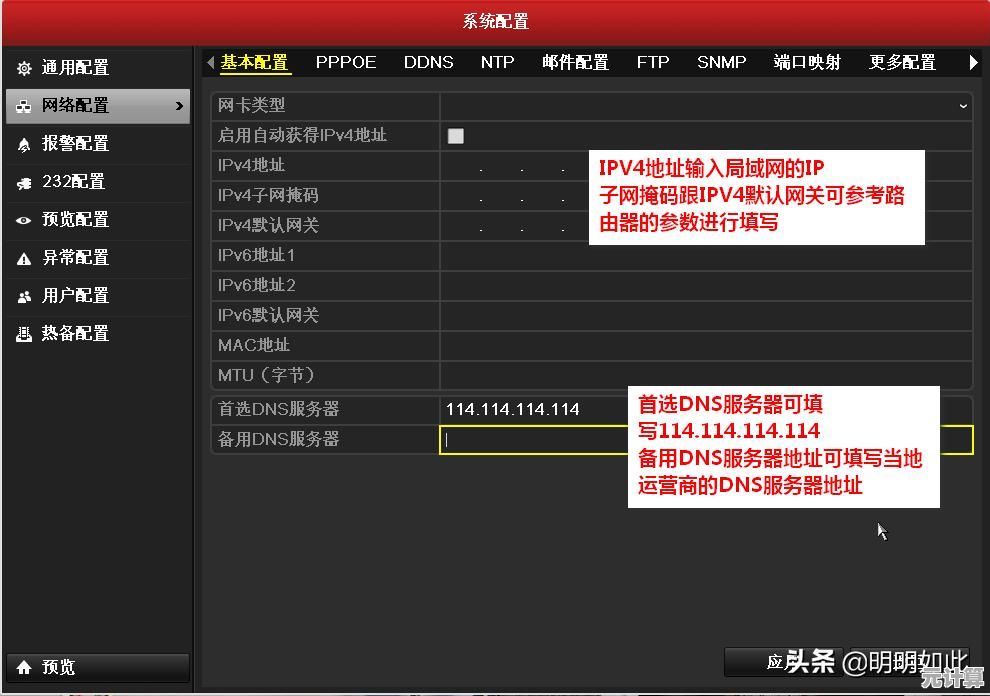Click the serial port icon for 232配置

tap(24, 182)
